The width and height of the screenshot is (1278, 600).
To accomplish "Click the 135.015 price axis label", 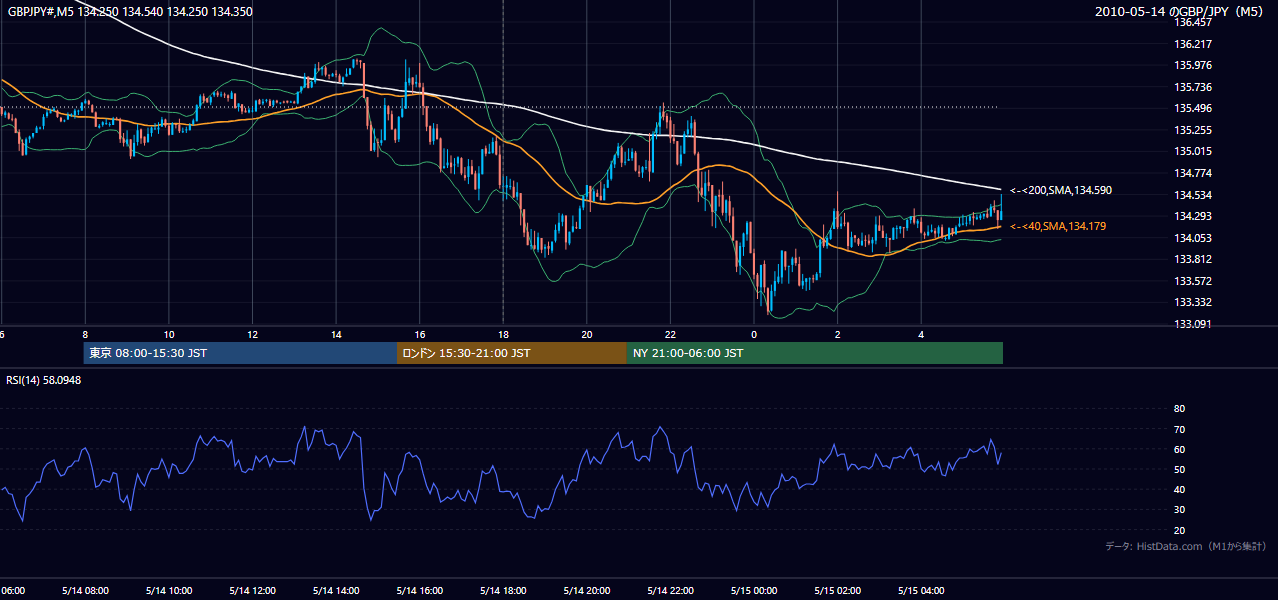I will 1193,152.
